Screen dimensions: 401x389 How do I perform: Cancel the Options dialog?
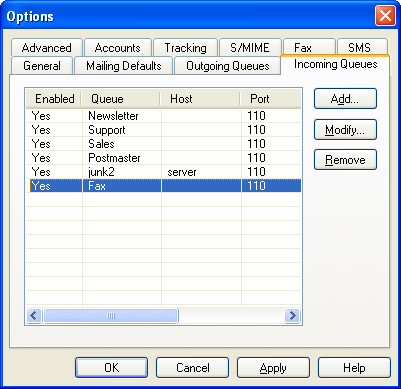(x=192, y=368)
